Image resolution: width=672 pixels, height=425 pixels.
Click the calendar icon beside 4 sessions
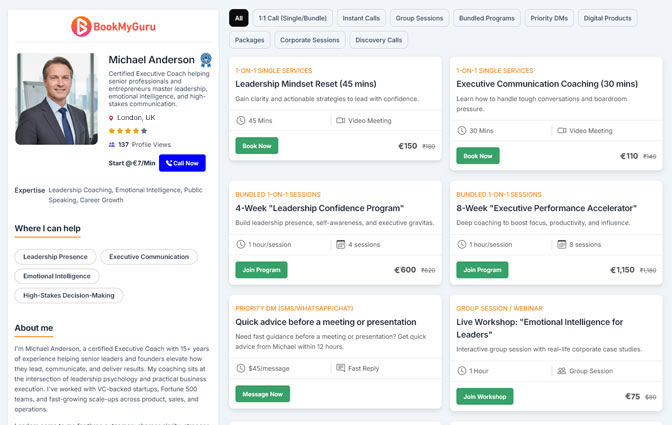(x=340, y=244)
